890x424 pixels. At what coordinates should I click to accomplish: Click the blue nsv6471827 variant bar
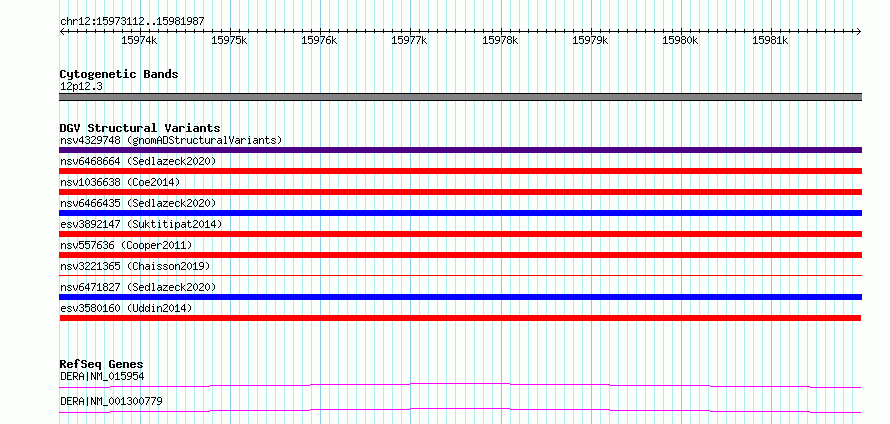(460, 297)
